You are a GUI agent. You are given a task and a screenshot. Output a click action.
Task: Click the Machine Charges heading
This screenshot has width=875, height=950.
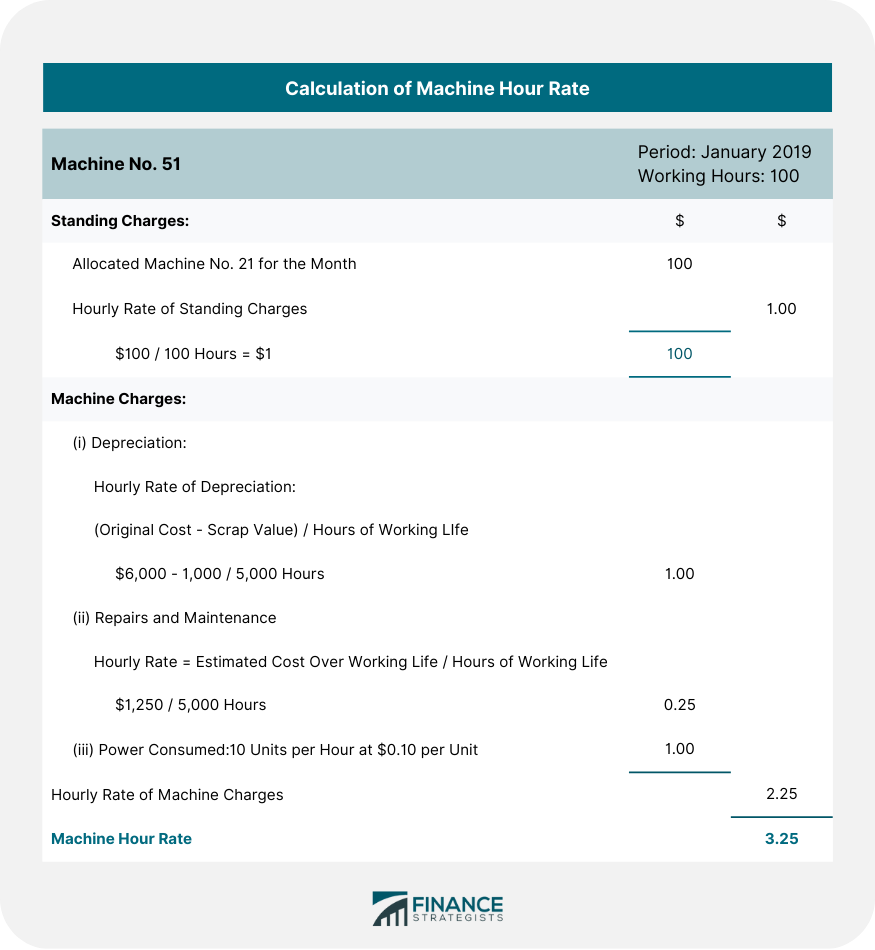coord(118,398)
